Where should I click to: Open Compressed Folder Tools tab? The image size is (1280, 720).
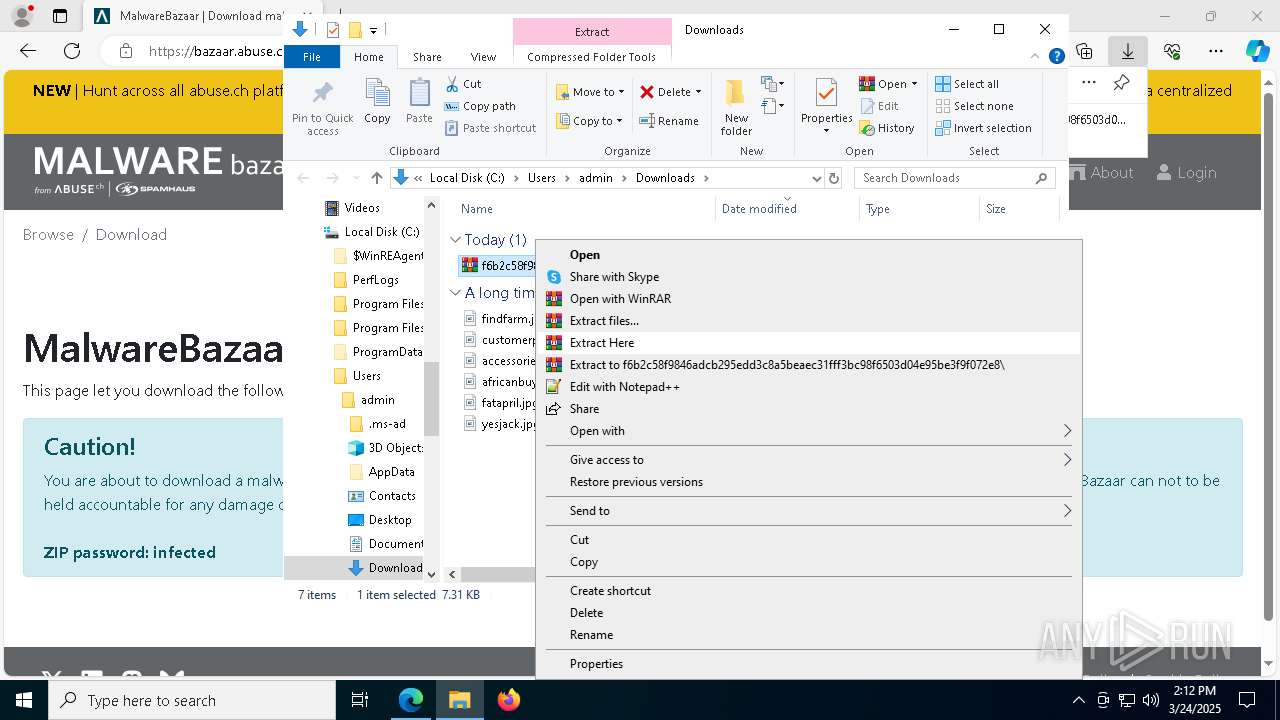(592, 57)
